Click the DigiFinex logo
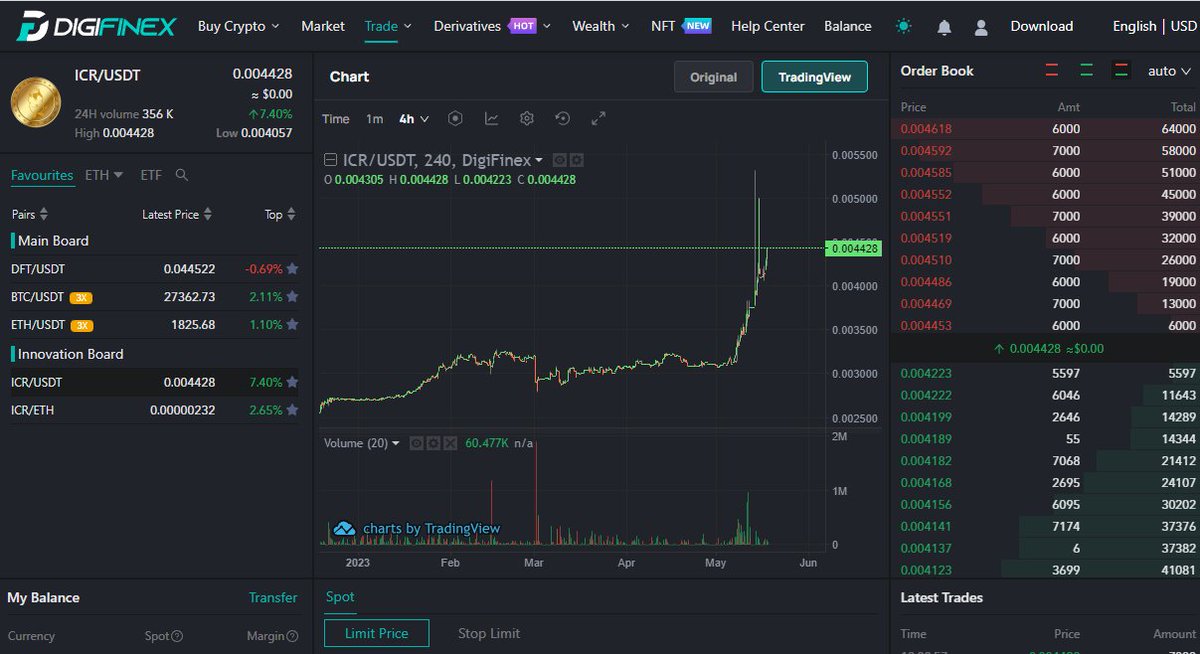1200x654 pixels. pos(97,26)
